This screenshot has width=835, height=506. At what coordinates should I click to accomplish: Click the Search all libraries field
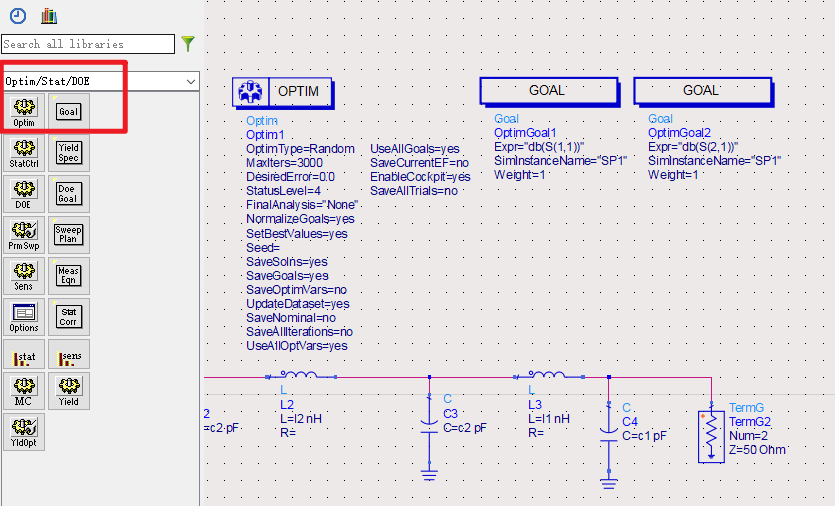pyautogui.click(x=88, y=44)
